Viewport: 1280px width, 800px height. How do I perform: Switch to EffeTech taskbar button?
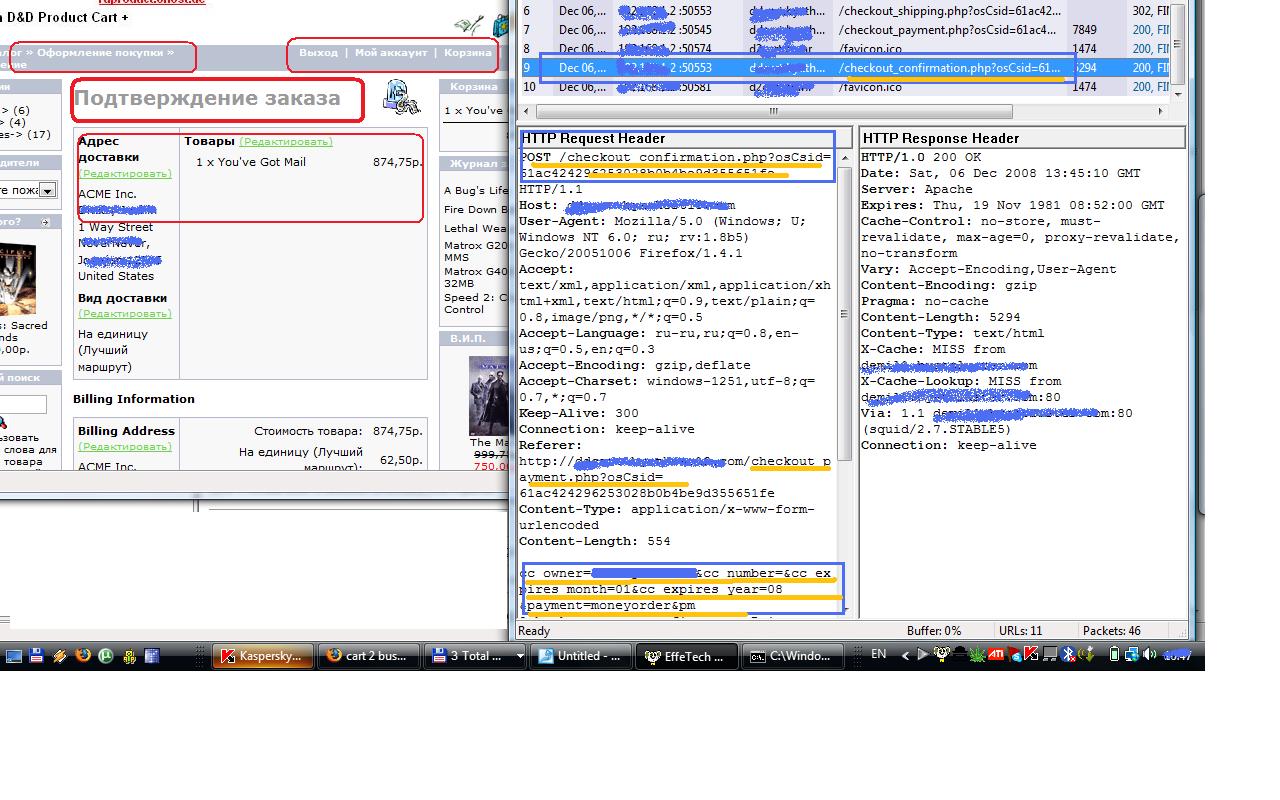687,656
